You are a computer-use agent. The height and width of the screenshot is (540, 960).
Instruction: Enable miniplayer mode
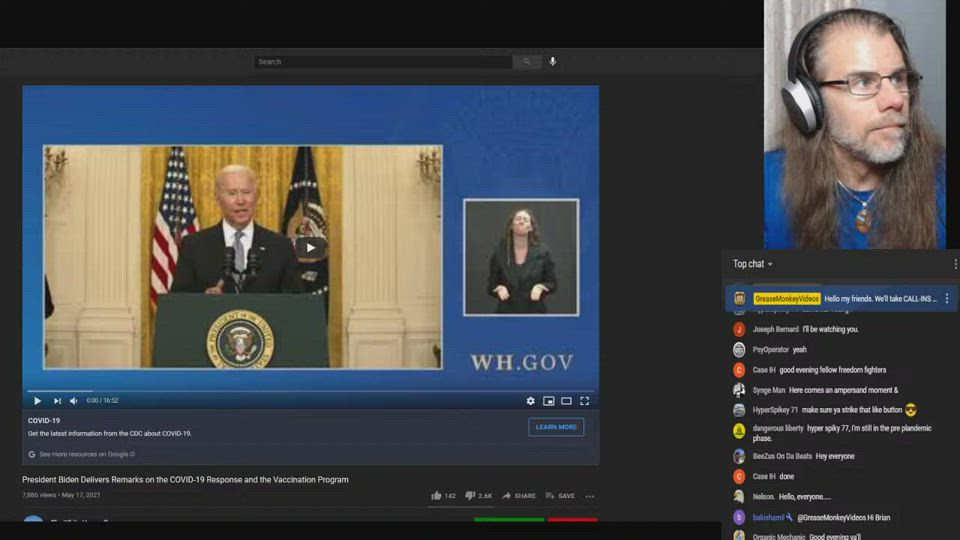pyautogui.click(x=549, y=401)
